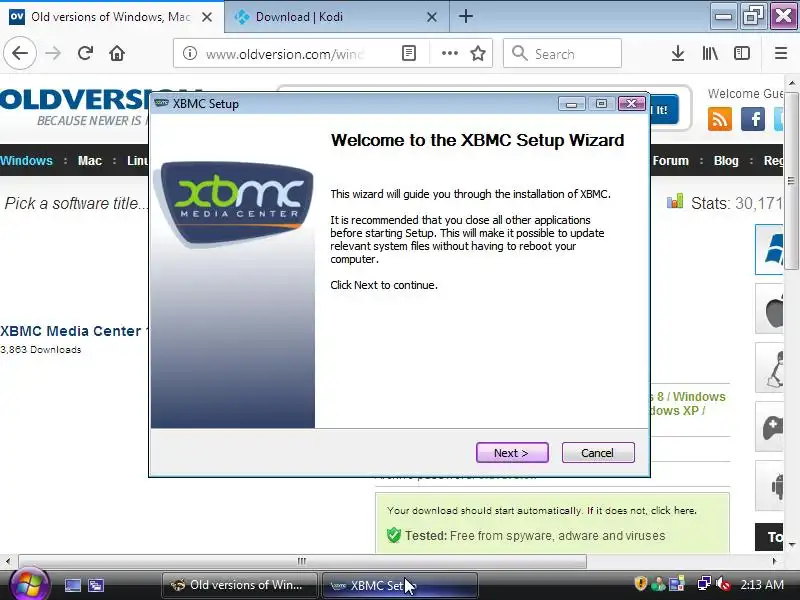Cancel the XBMC Setup wizard

[598, 453]
